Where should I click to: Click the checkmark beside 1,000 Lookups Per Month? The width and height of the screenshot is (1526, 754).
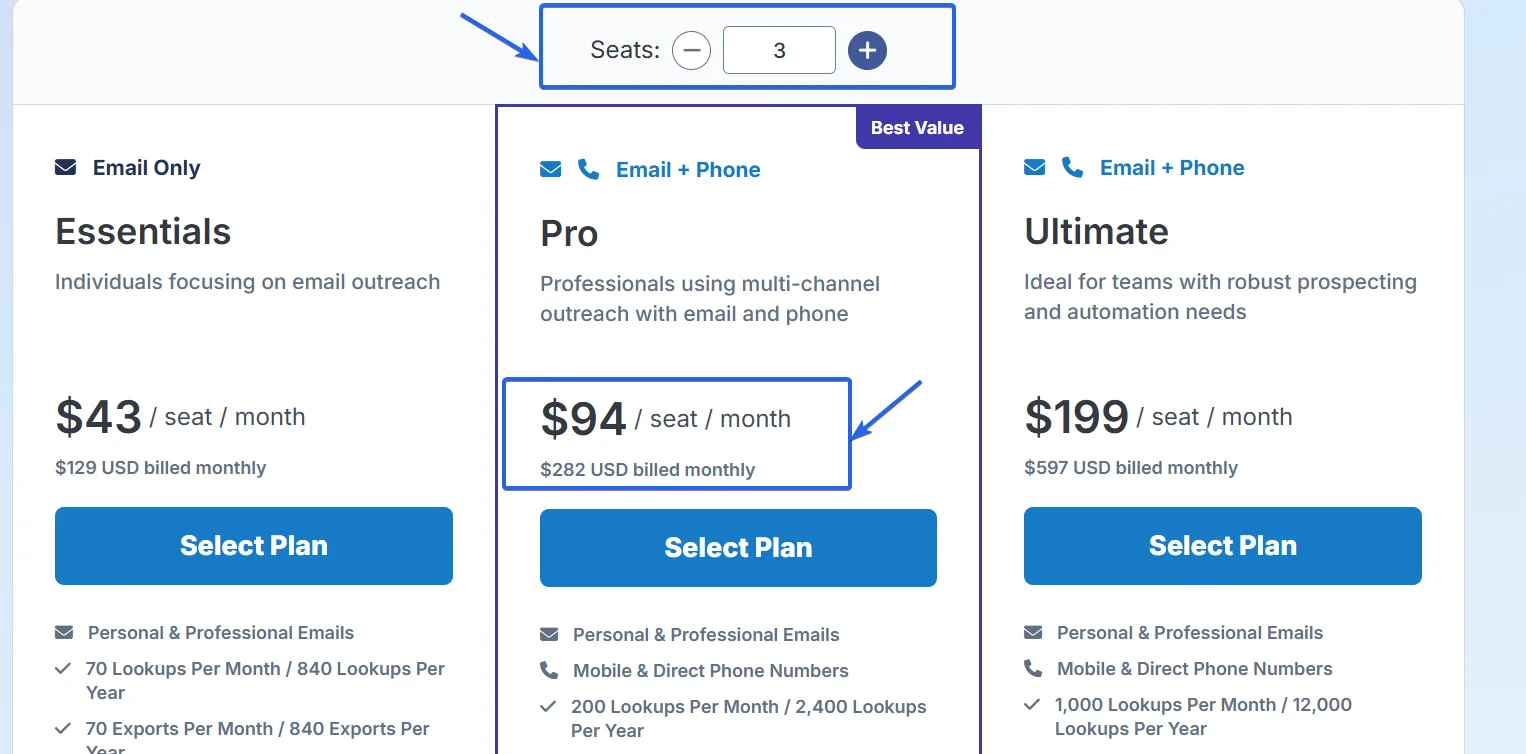[1032, 704]
